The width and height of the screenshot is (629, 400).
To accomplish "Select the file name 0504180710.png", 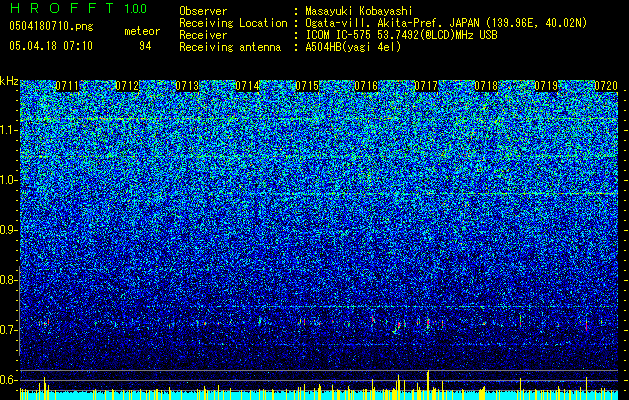I will pos(51,27).
